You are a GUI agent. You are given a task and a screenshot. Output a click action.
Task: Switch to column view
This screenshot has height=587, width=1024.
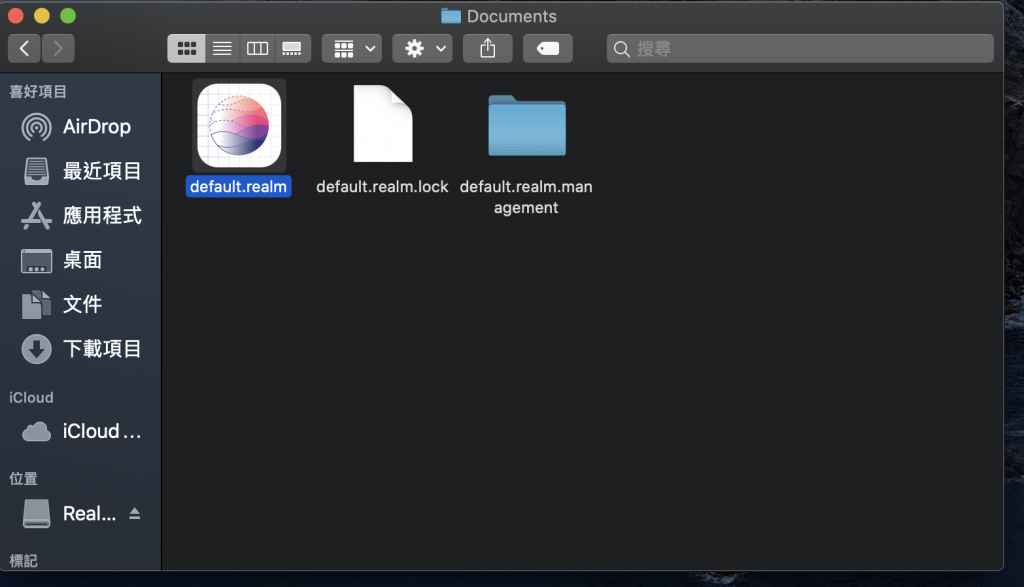point(257,48)
